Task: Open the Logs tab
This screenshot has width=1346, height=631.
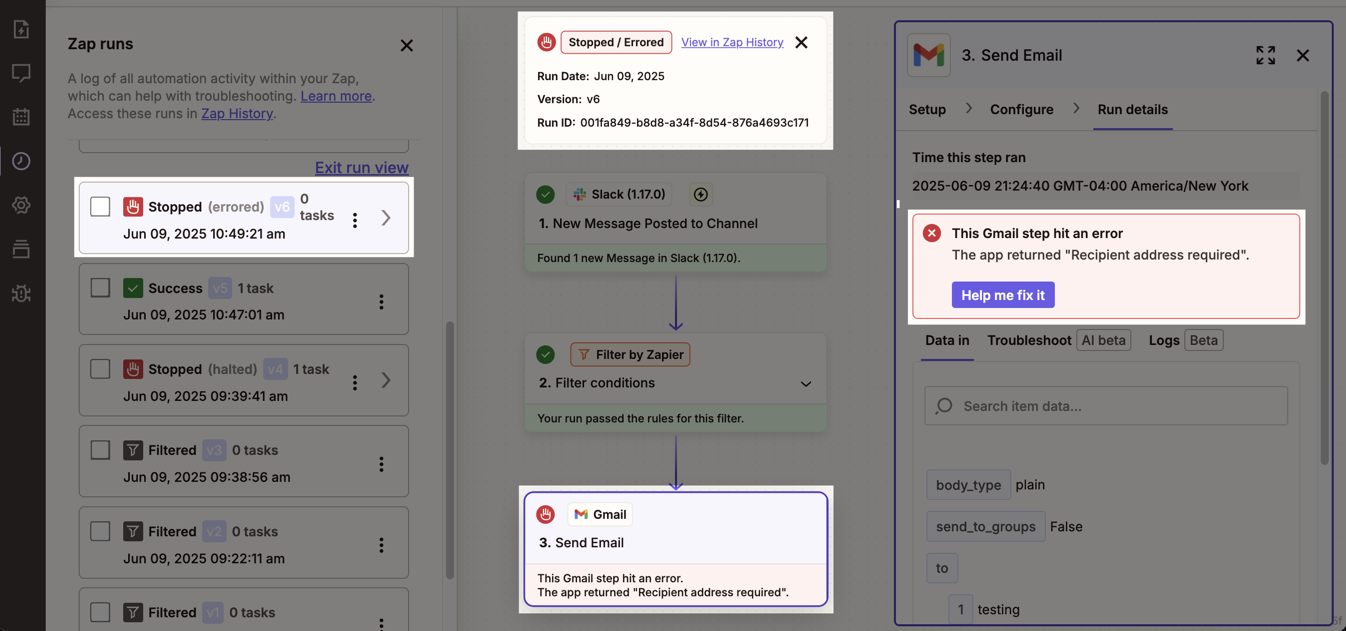Action: click(1186, 340)
